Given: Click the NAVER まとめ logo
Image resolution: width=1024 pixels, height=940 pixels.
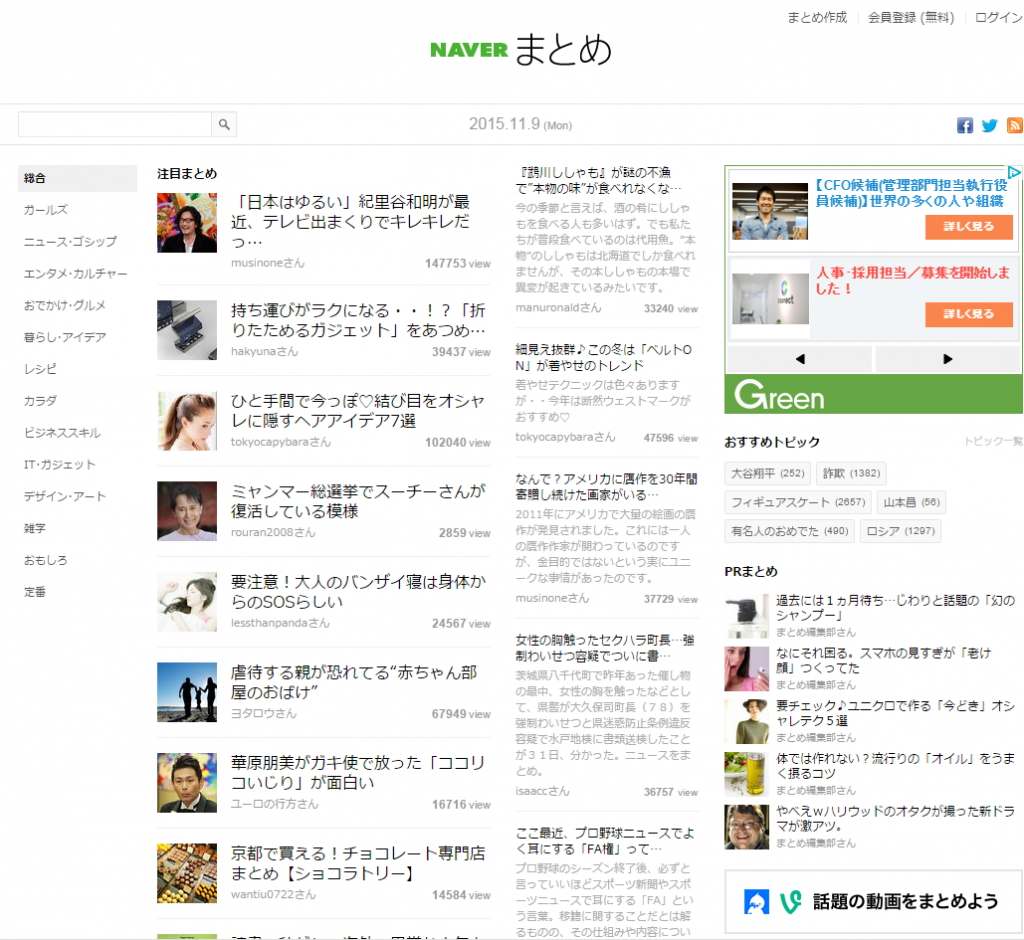Looking at the screenshot, I should [x=520, y=50].
